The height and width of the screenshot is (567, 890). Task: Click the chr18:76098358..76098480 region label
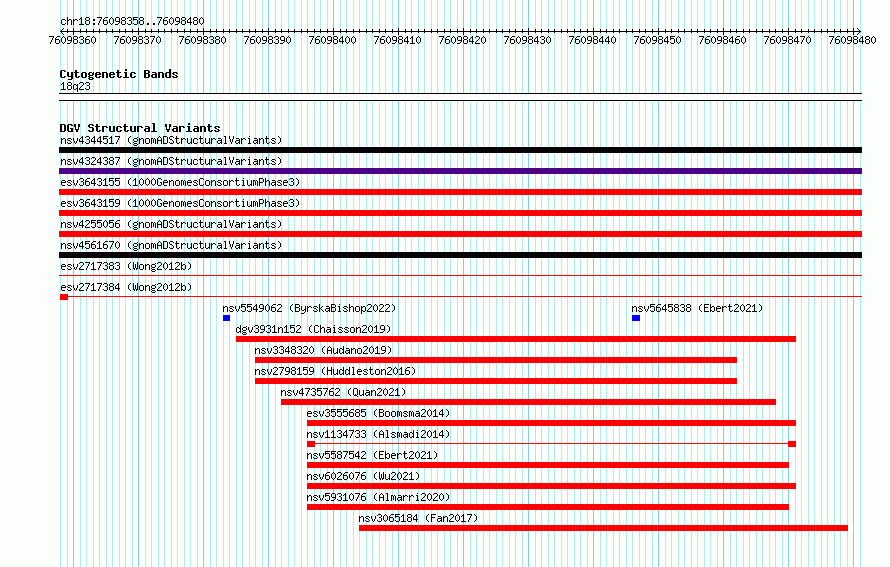coord(132,21)
